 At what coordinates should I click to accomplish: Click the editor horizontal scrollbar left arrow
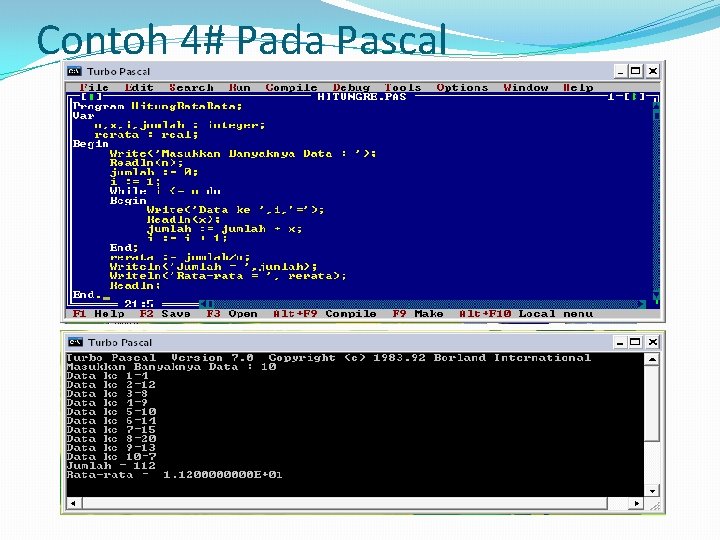pyautogui.click(x=202, y=304)
